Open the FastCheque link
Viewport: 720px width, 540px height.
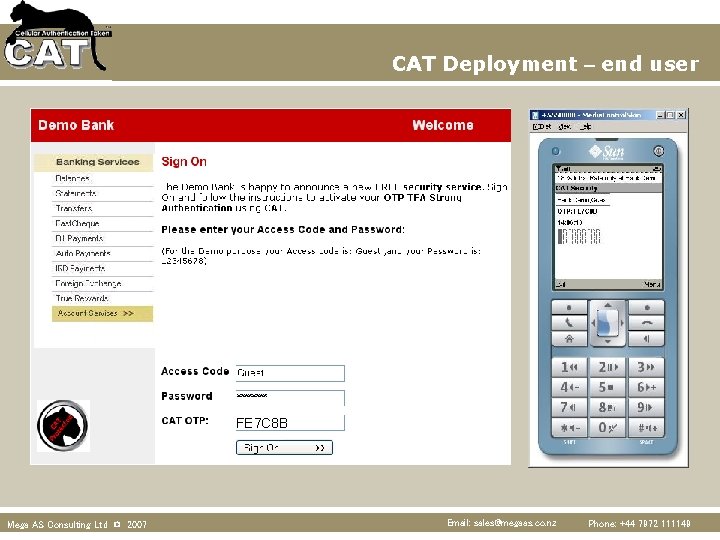coord(77,224)
